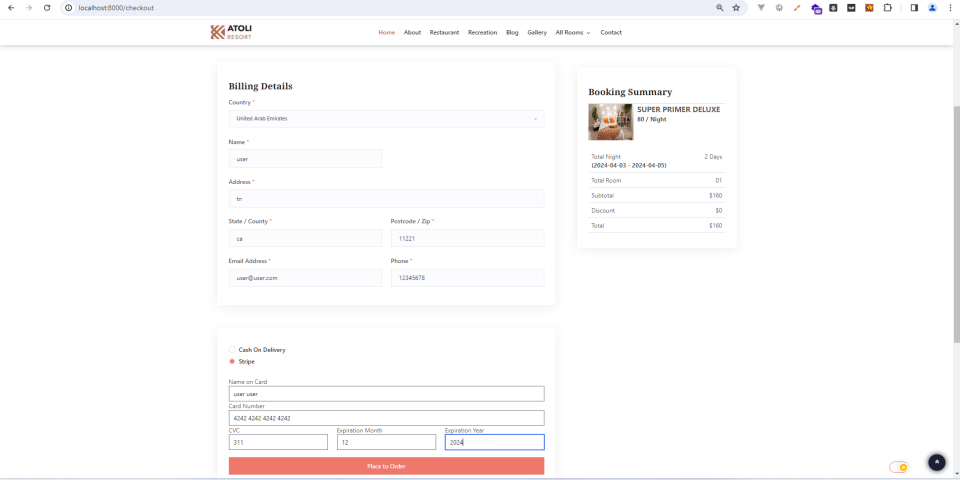This screenshot has height=480, width=960.
Task: Bookmark this page with the star icon
Action: pos(736,8)
